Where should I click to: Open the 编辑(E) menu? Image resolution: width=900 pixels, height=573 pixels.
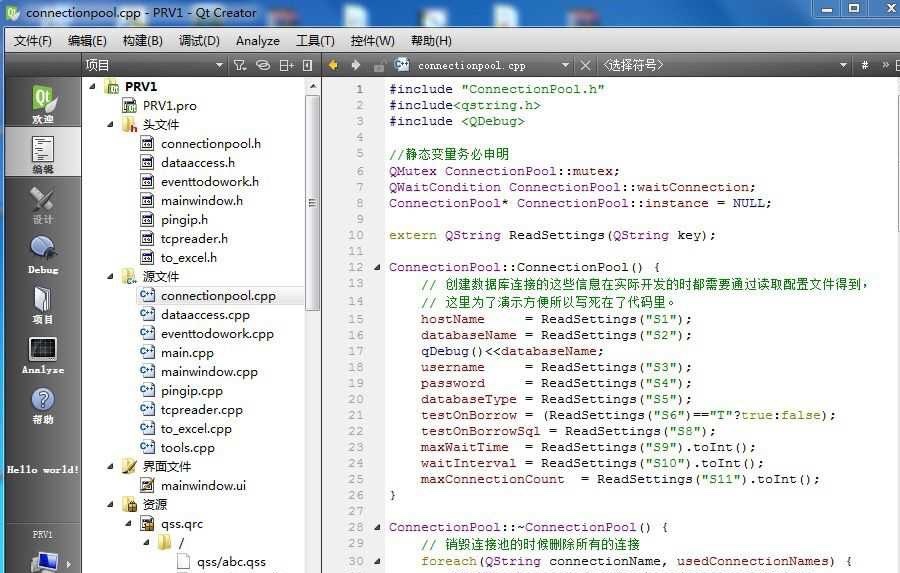(87, 41)
